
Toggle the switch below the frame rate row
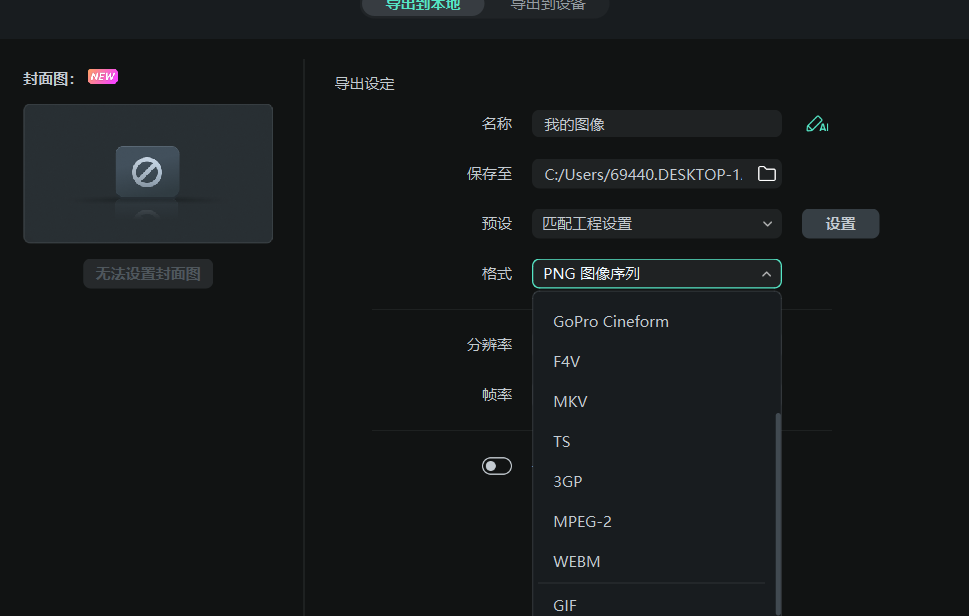coord(497,466)
